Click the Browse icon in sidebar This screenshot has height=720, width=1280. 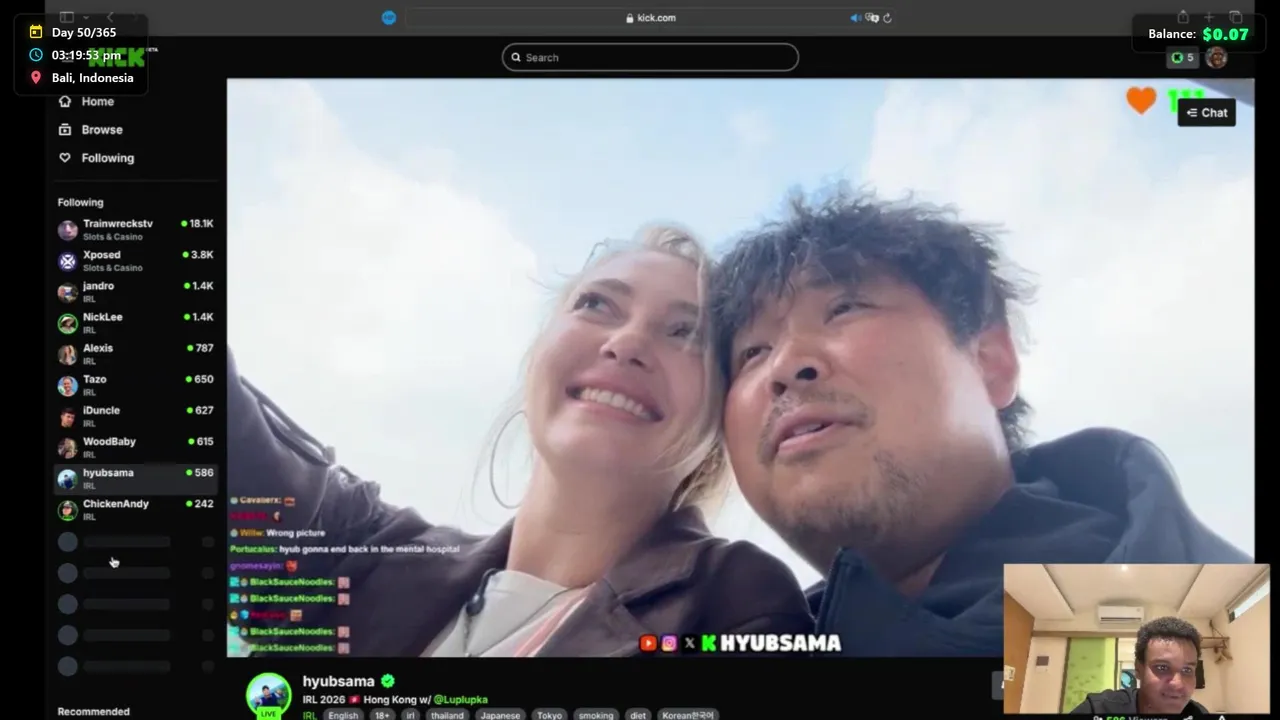point(65,129)
